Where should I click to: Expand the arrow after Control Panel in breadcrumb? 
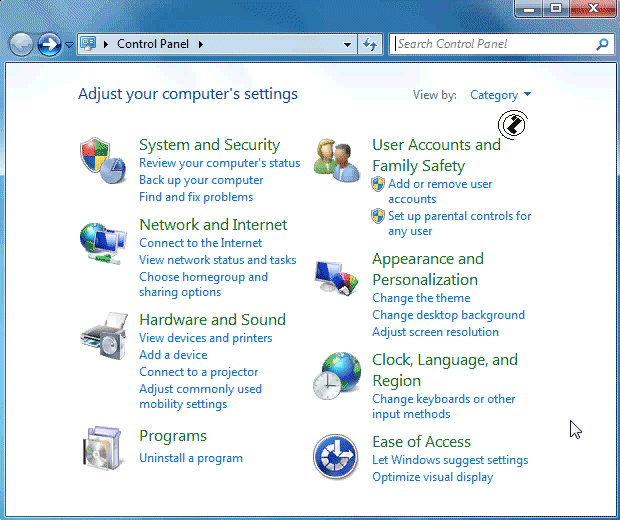[201, 44]
